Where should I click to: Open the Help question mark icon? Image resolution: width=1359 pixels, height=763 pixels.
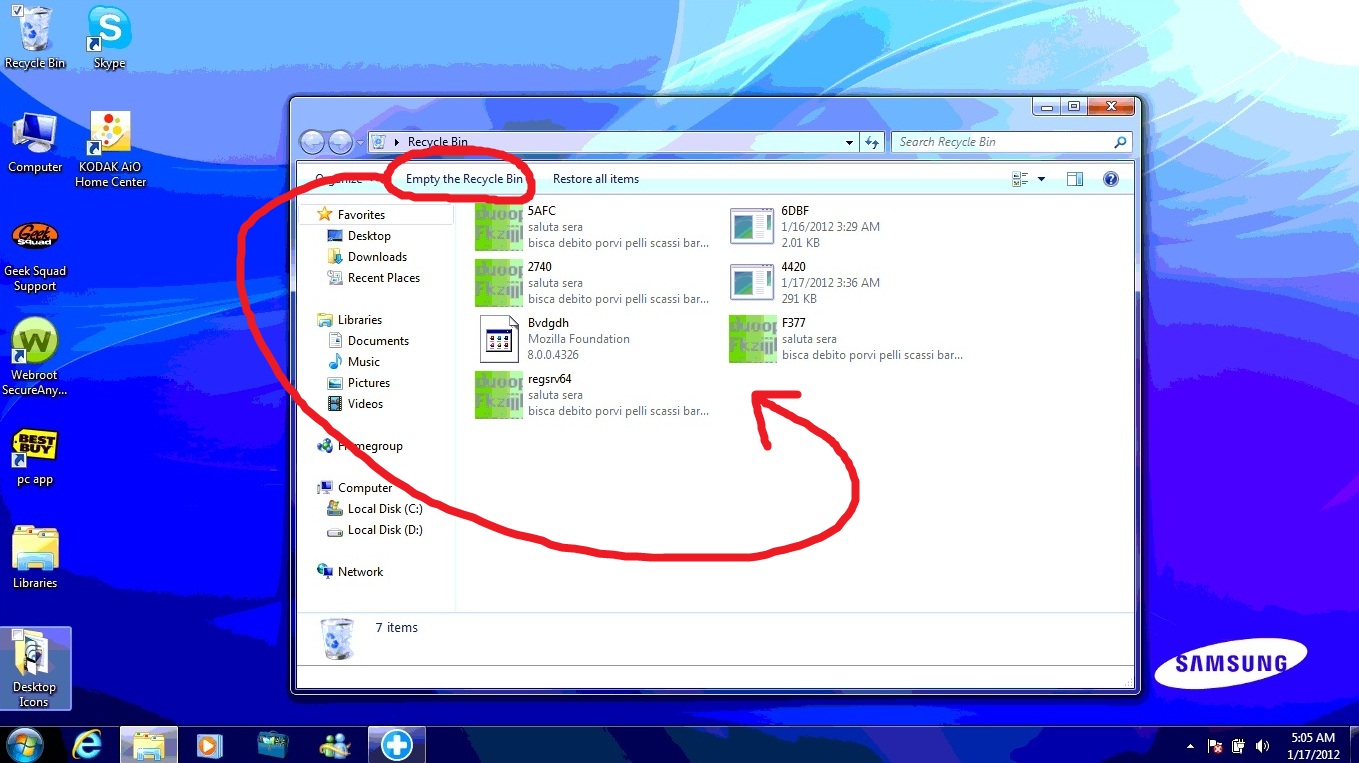tap(1110, 179)
